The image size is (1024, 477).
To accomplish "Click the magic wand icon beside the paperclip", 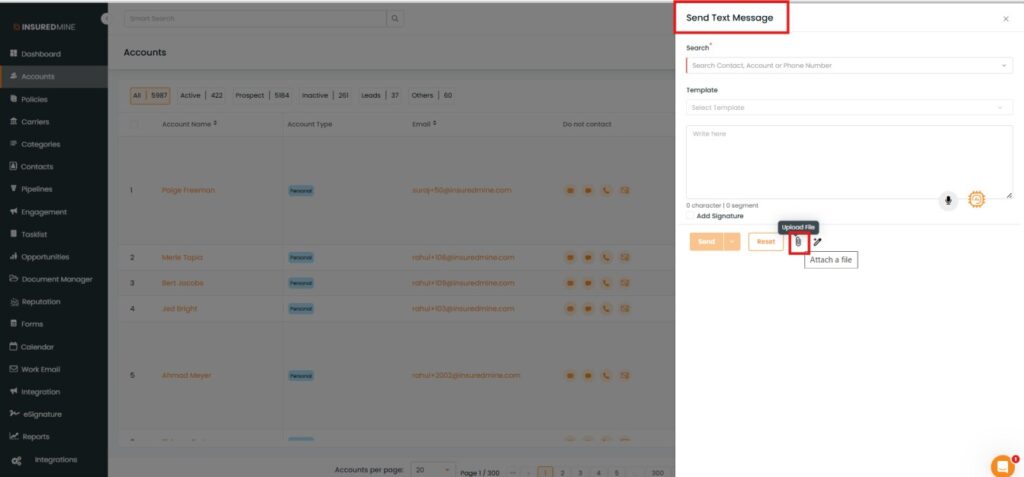I will 817,242.
